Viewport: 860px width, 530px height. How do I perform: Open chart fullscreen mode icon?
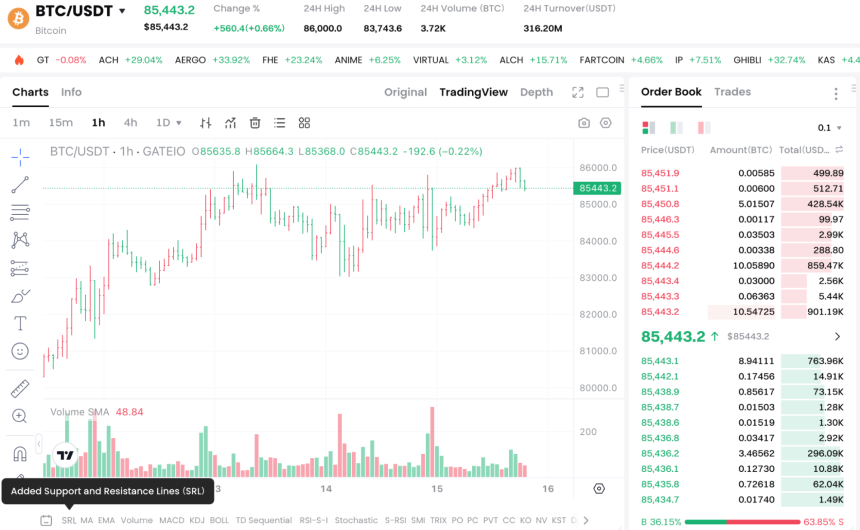click(x=578, y=92)
